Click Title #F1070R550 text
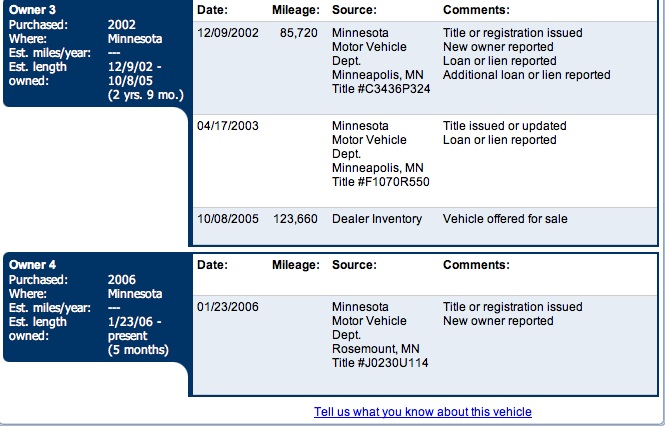Screen dimensions: 665x426 click(380, 182)
